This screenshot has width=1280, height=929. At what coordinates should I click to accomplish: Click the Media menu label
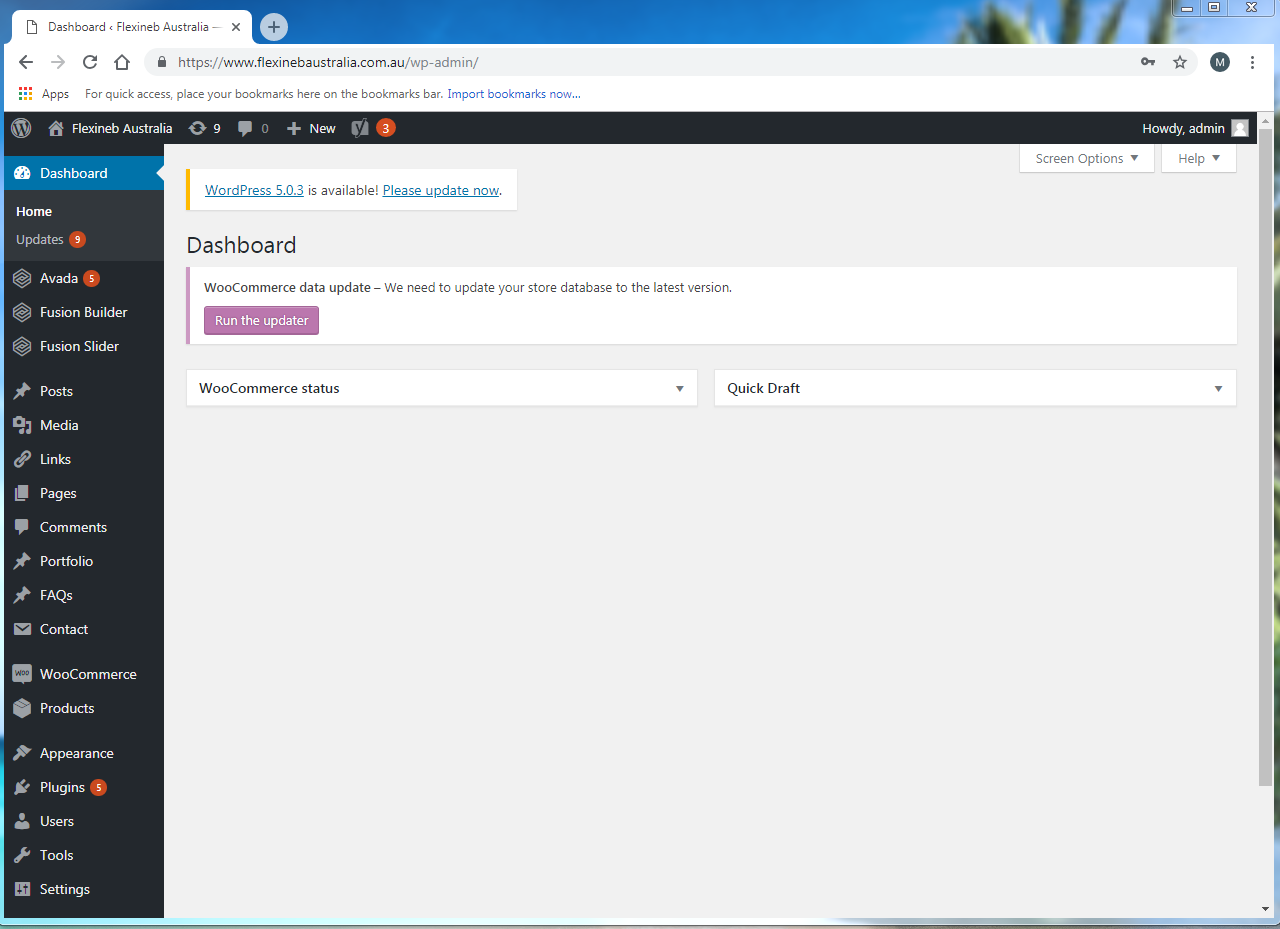click(59, 425)
